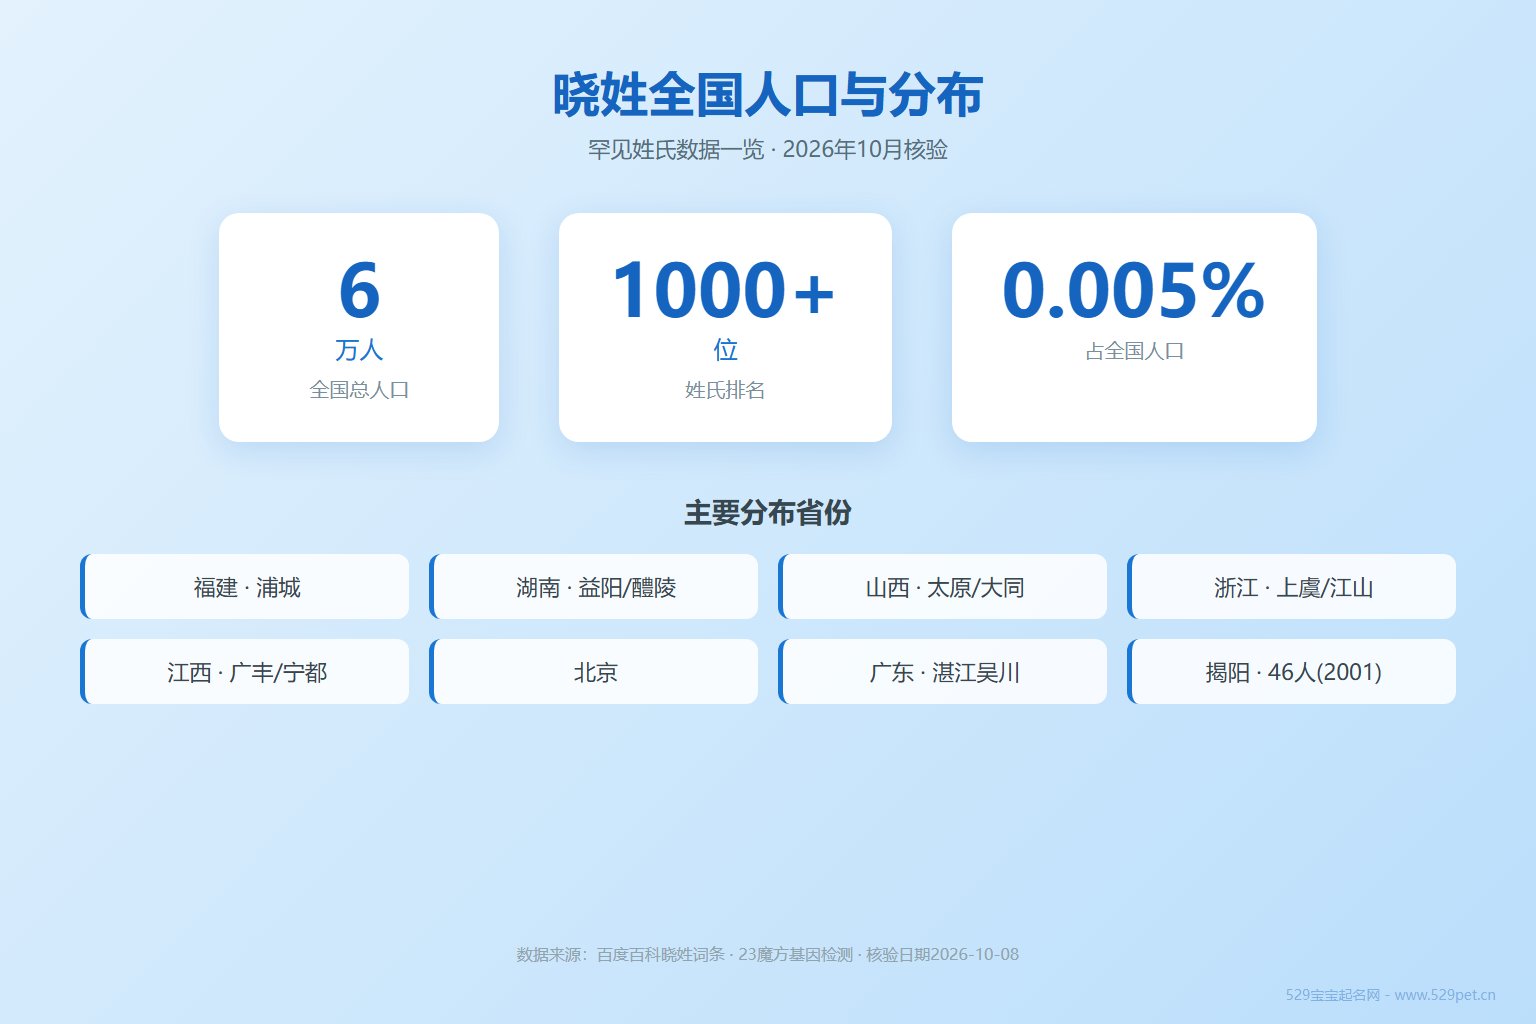Click the 姓氏排名 label

(x=725, y=390)
